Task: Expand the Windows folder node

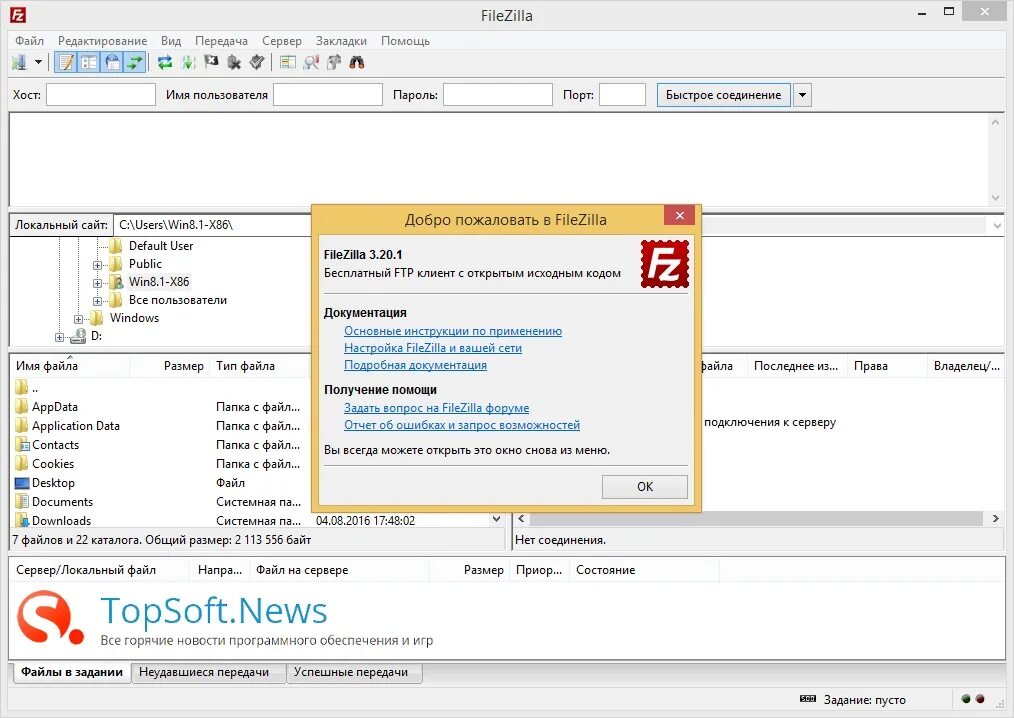Action: click(x=78, y=319)
